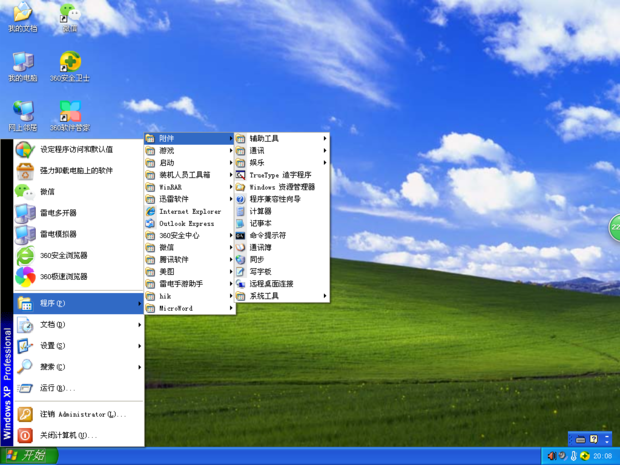Click 360 tray icon beside the clock
Viewport: 620px width, 465px height.
[584, 456]
